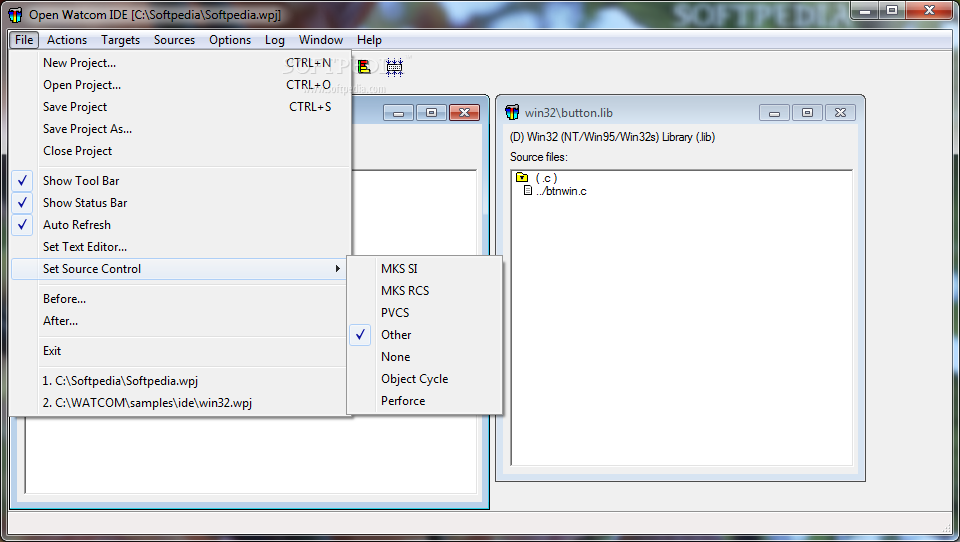Screen dimensions: 960x542
Task: Select ../btnwin.c in source files list
Action: coord(561,191)
